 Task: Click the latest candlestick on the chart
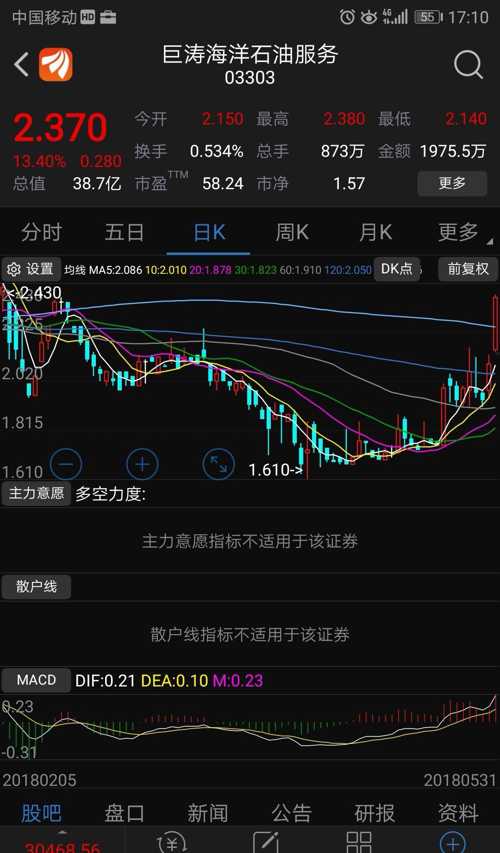click(x=496, y=324)
